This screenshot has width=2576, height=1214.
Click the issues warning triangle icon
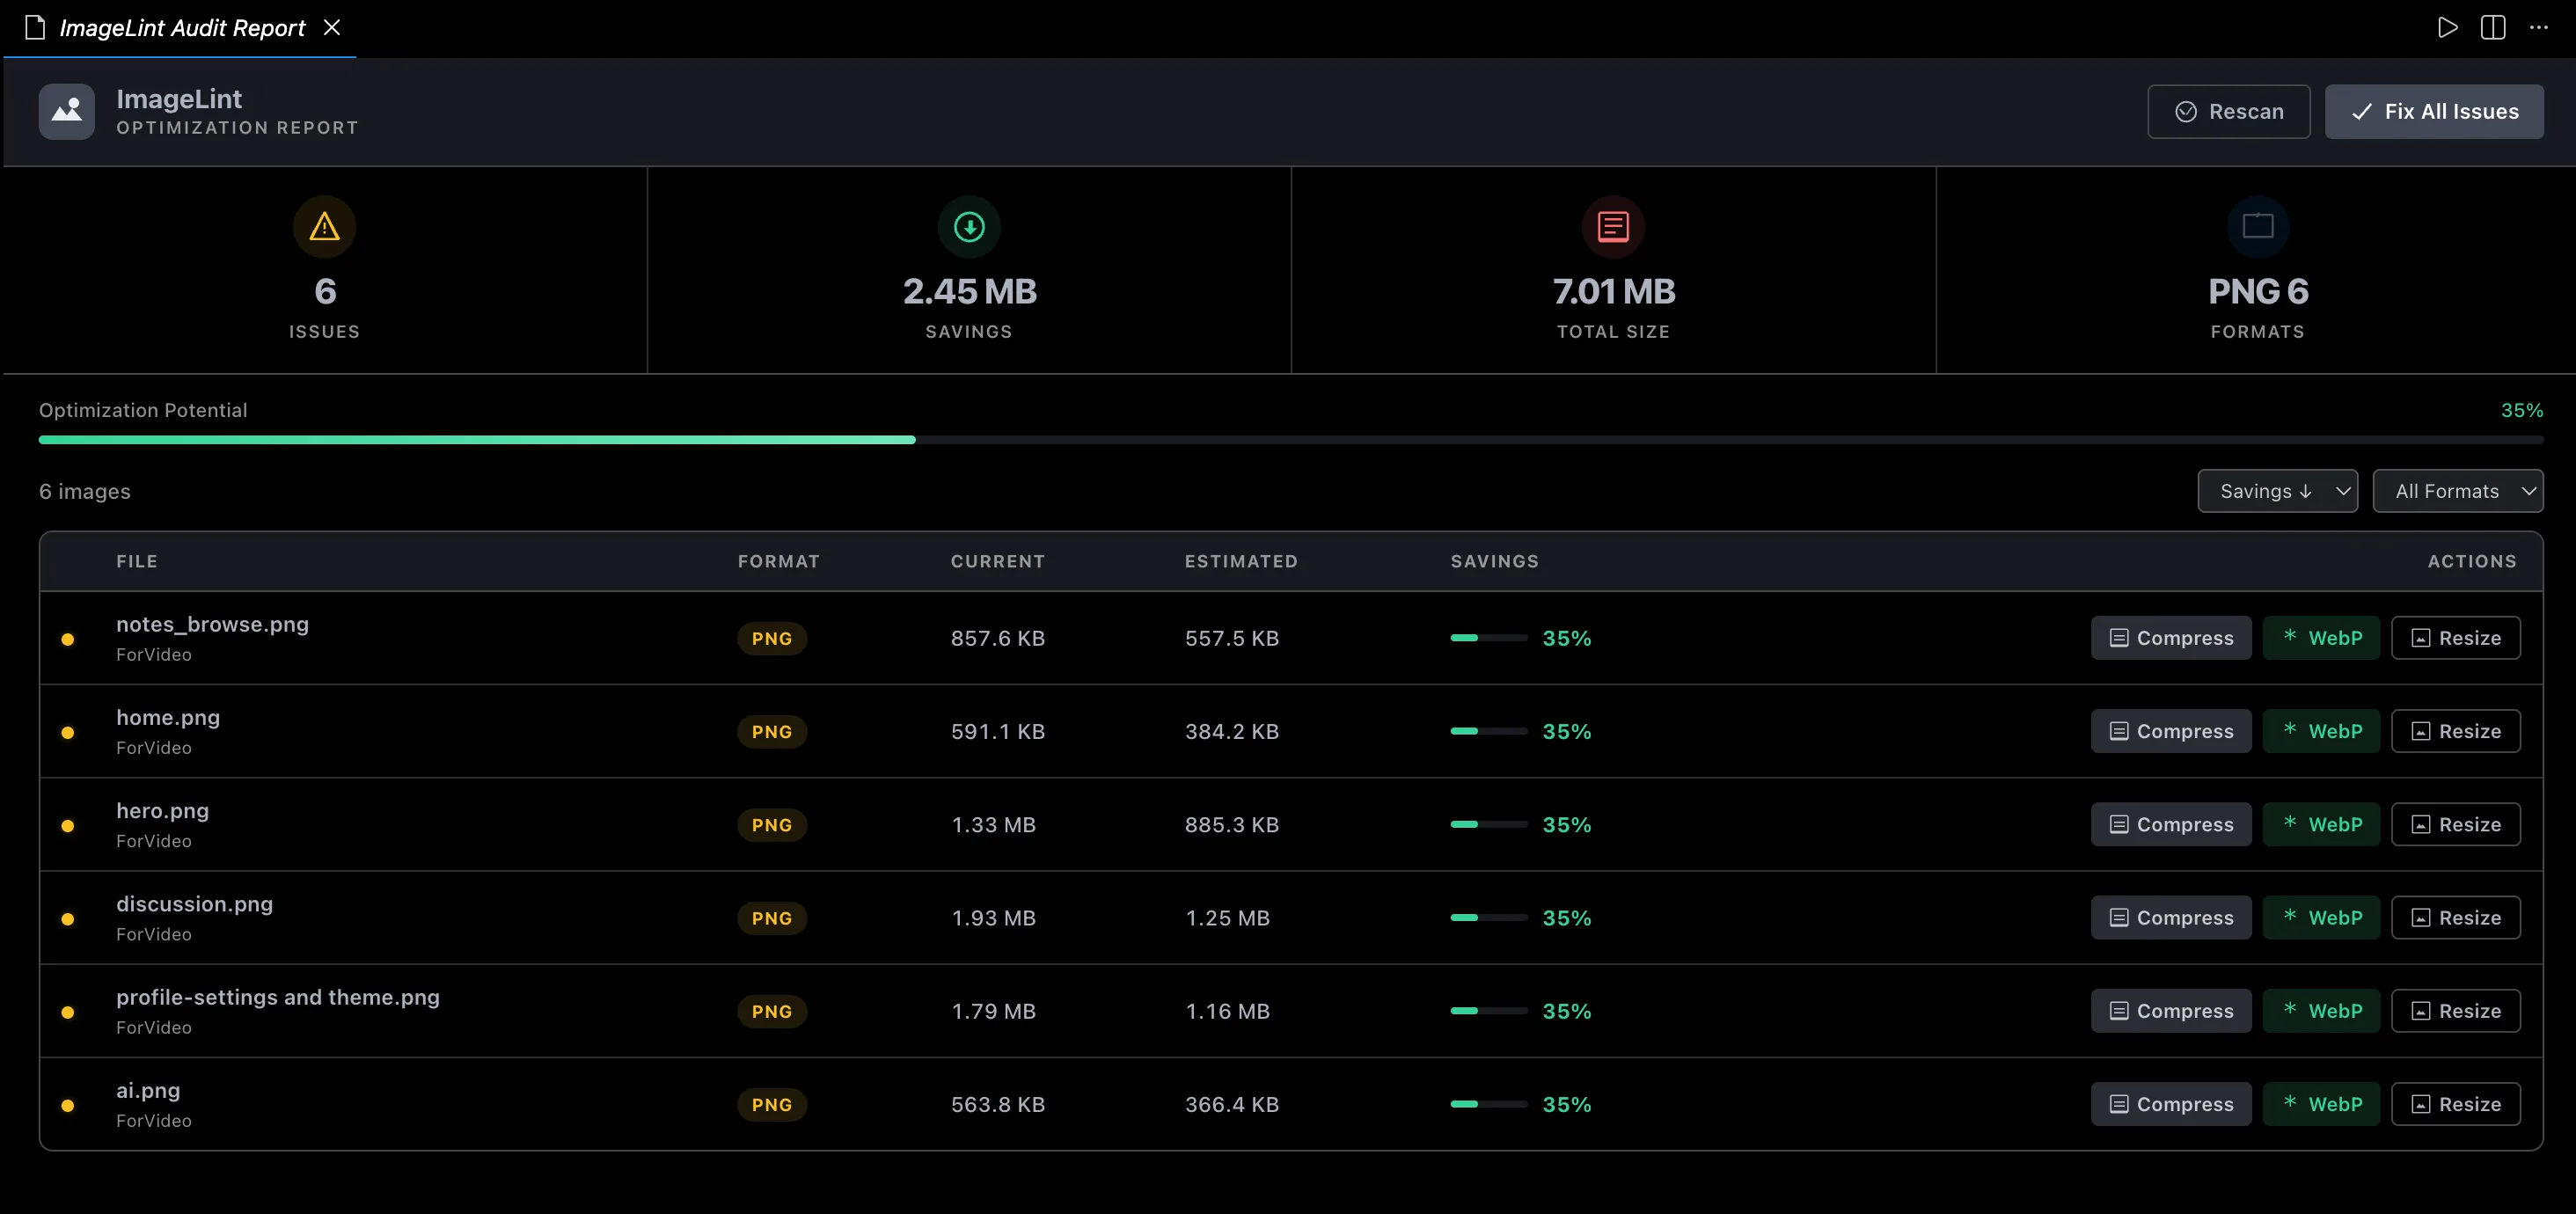pyautogui.click(x=324, y=227)
